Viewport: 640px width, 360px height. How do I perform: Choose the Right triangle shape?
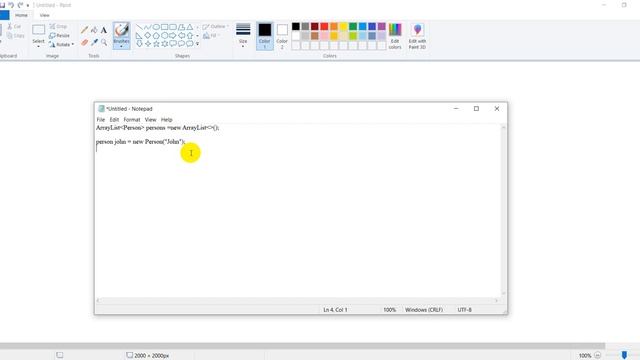pos(139,36)
